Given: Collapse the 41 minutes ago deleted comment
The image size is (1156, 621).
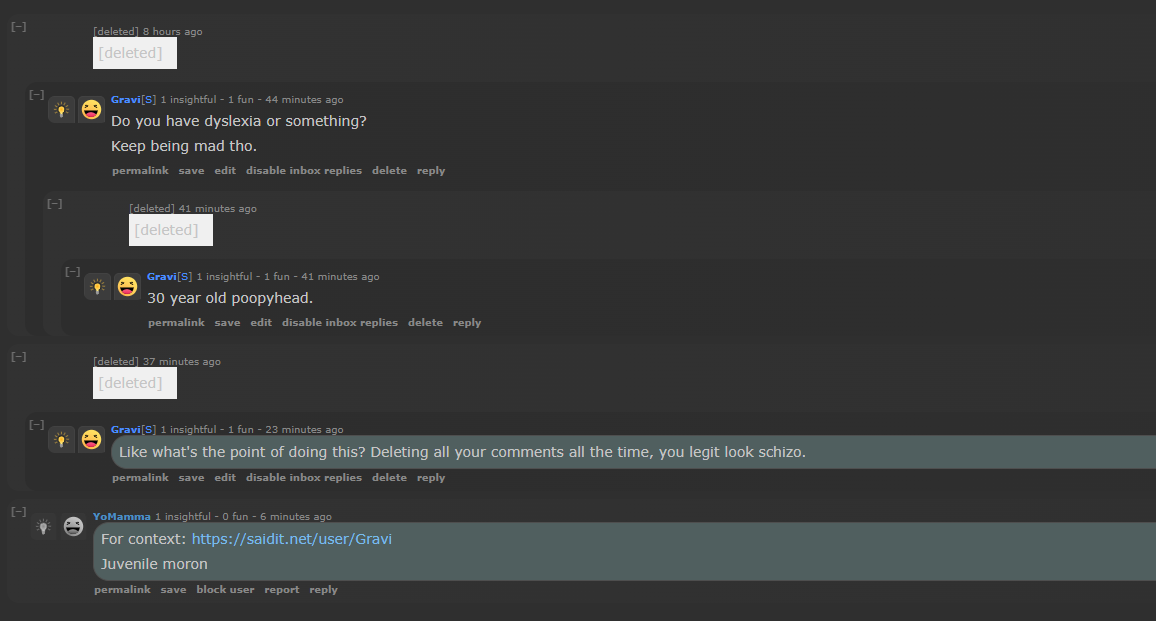Looking at the screenshot, I should coord(55,204).
